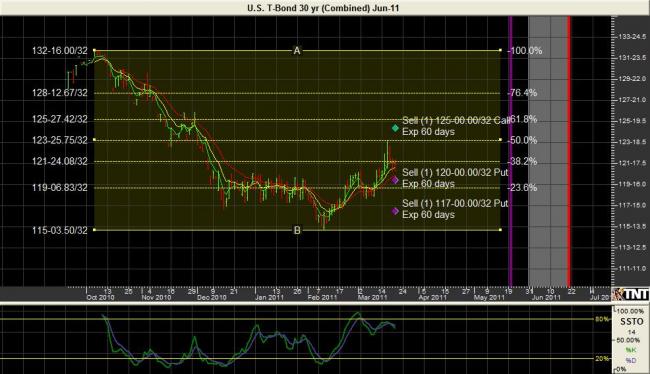The height and width of the screenshot is (374, 650).
Task: Click the 129-22.0 price axis value
Action: point(632,79)
